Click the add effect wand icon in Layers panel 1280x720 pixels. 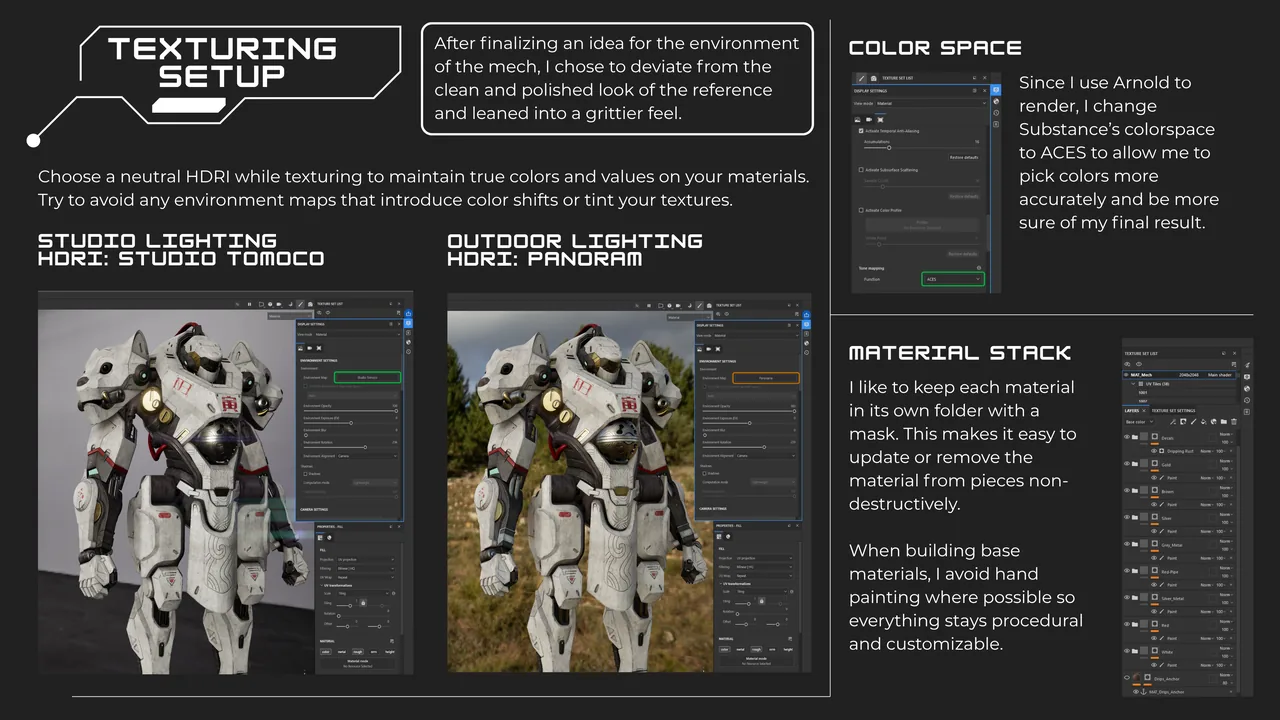point(1173,422)
